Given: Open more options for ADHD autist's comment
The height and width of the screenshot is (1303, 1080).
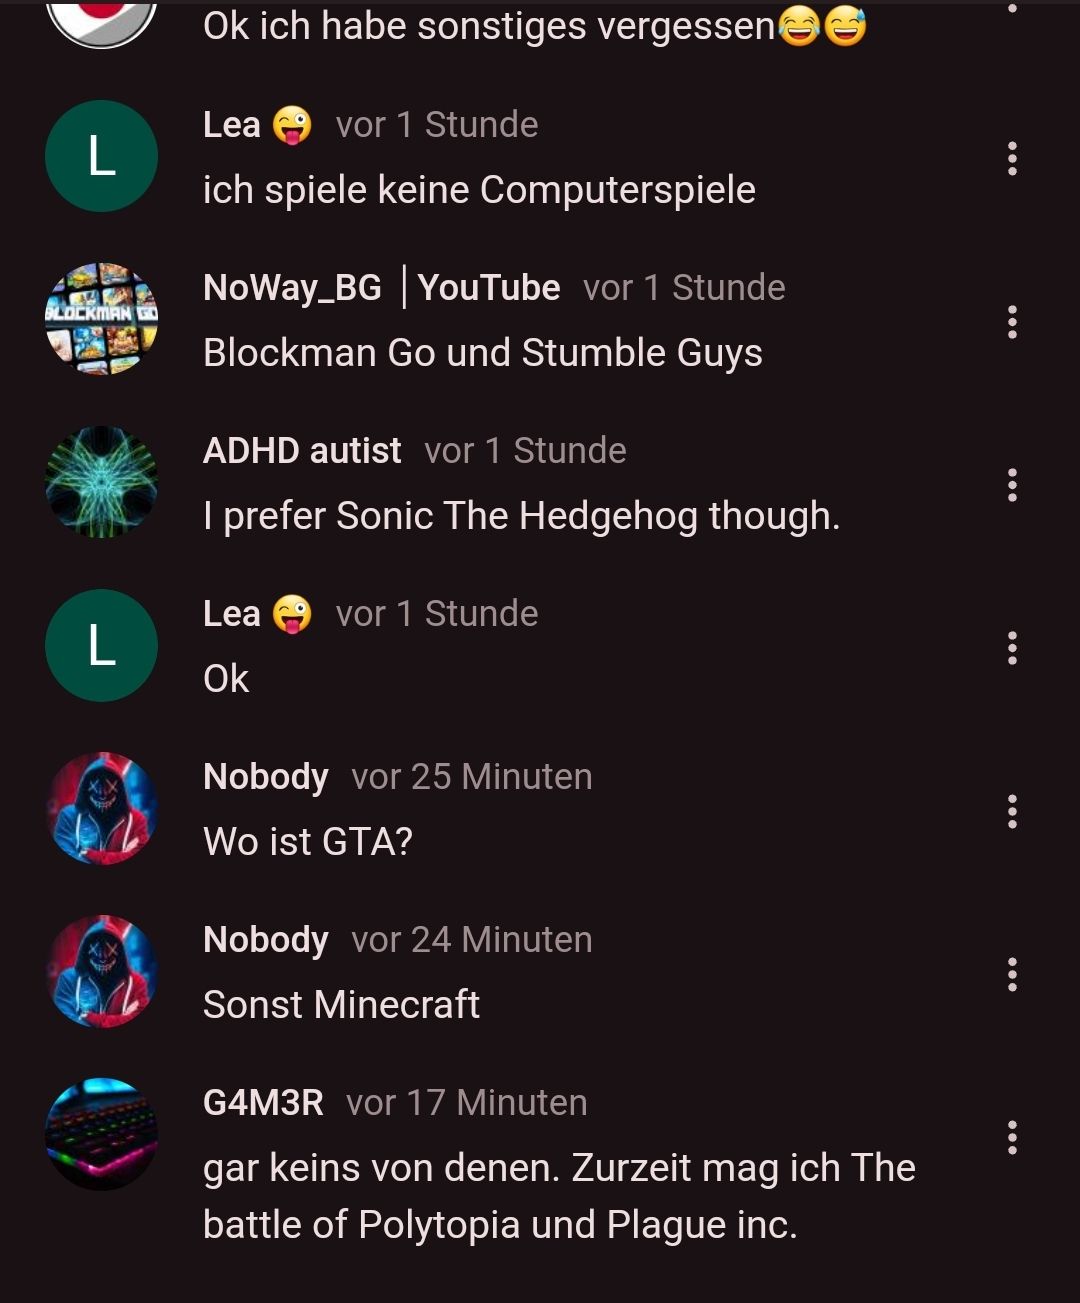Looking at the screenshot, I should tap(1012, 484).
